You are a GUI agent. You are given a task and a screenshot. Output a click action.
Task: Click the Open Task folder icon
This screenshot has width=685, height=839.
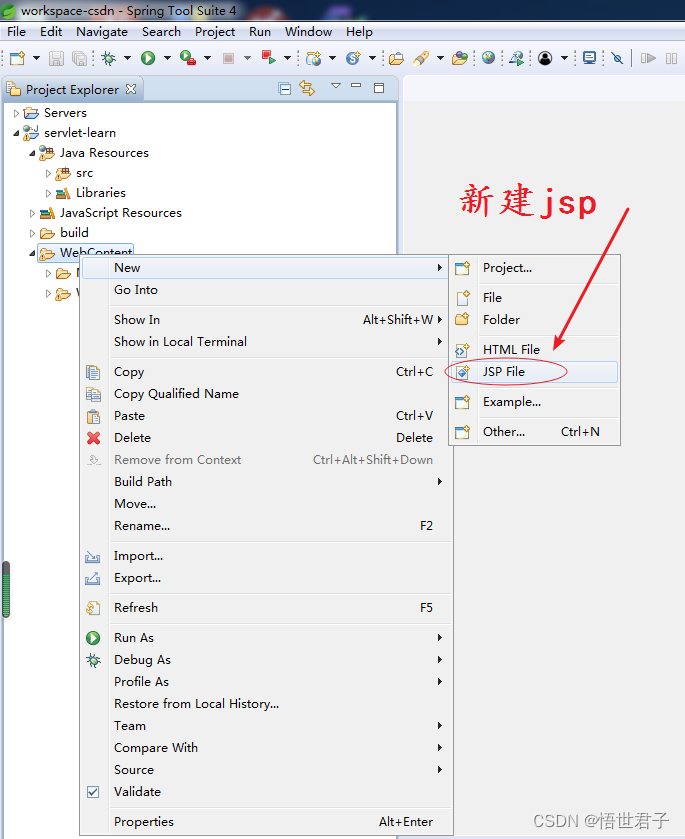[x=460, y=58]
